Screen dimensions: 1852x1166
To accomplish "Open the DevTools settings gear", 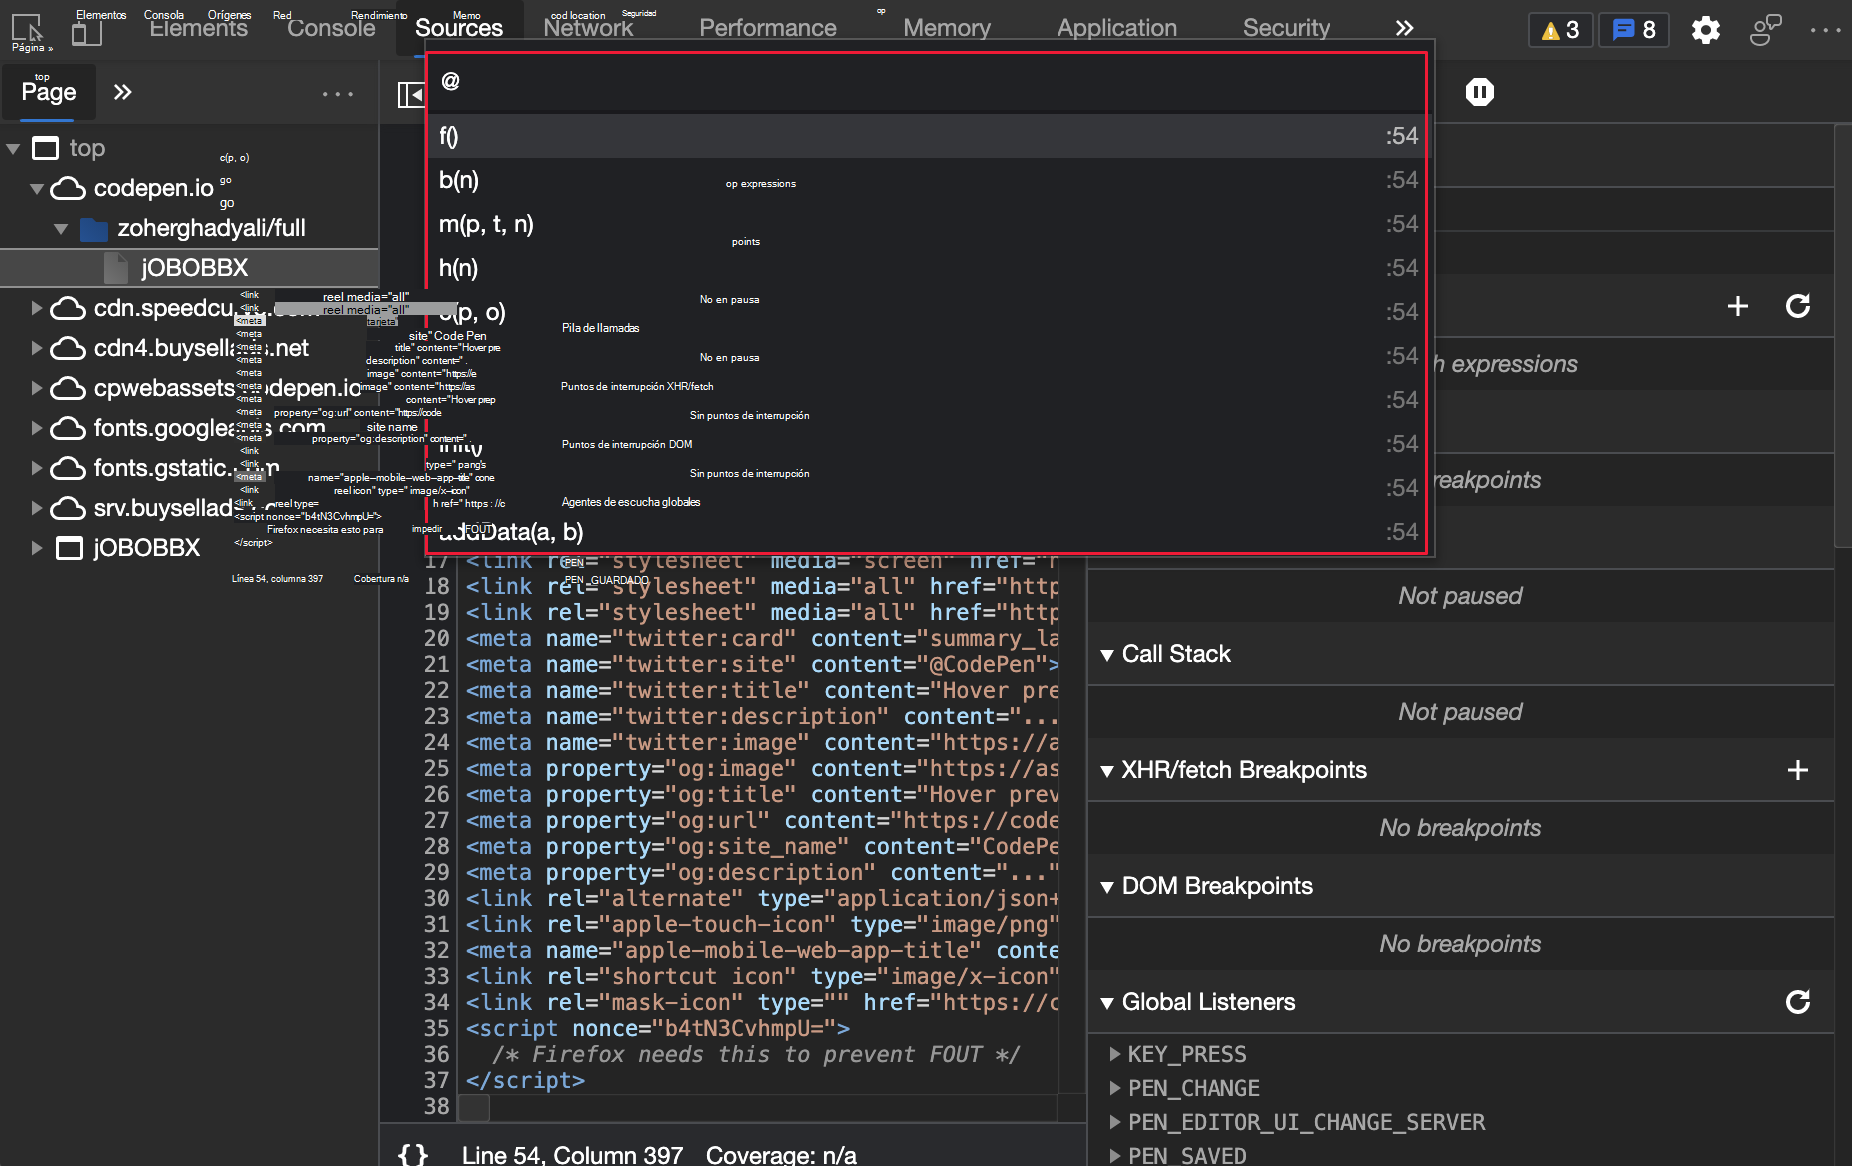I will pos(1706,30).
